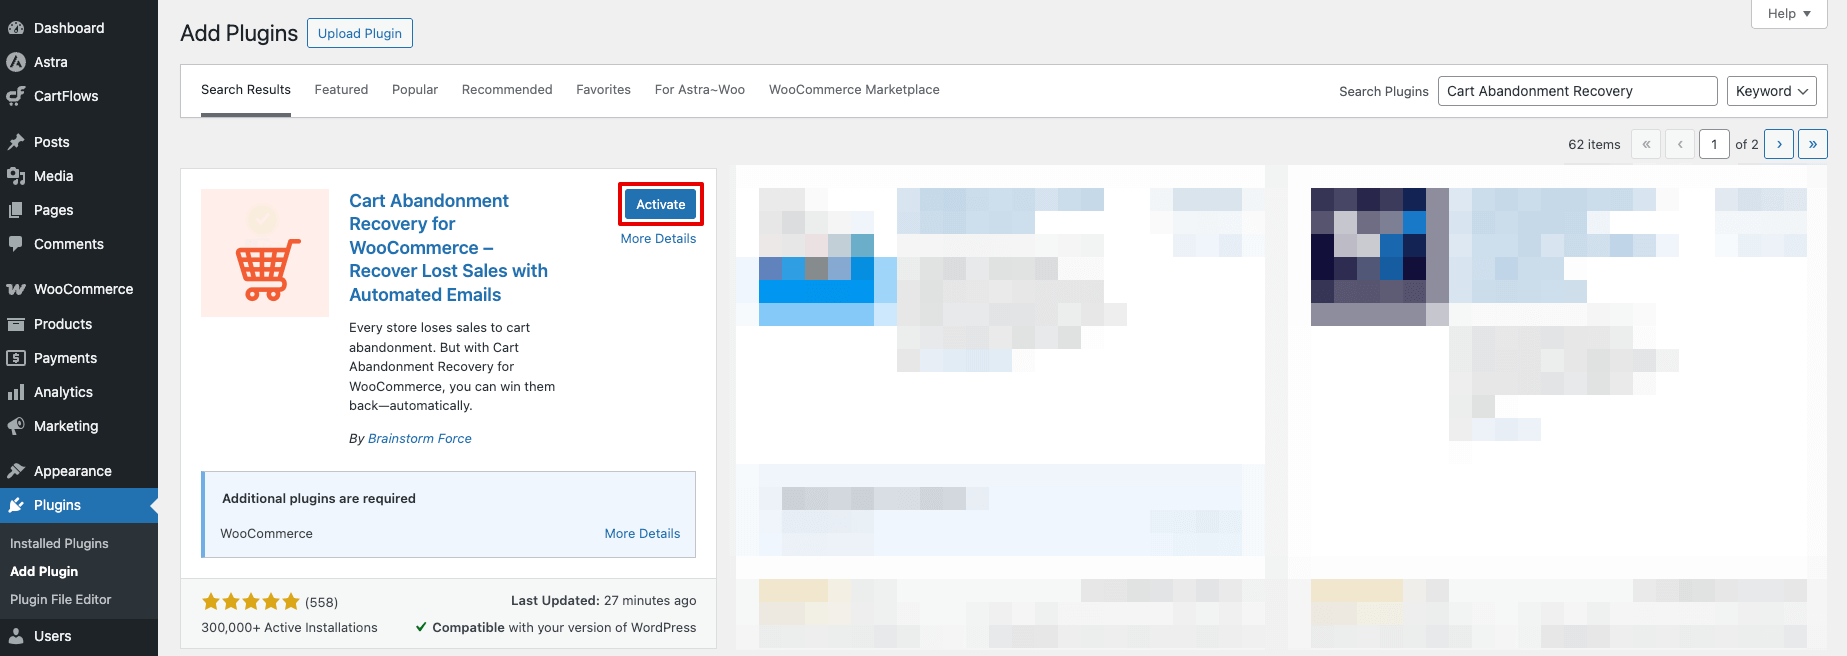Click the Users person icon

pyautogui.click(x=16, y=636)
